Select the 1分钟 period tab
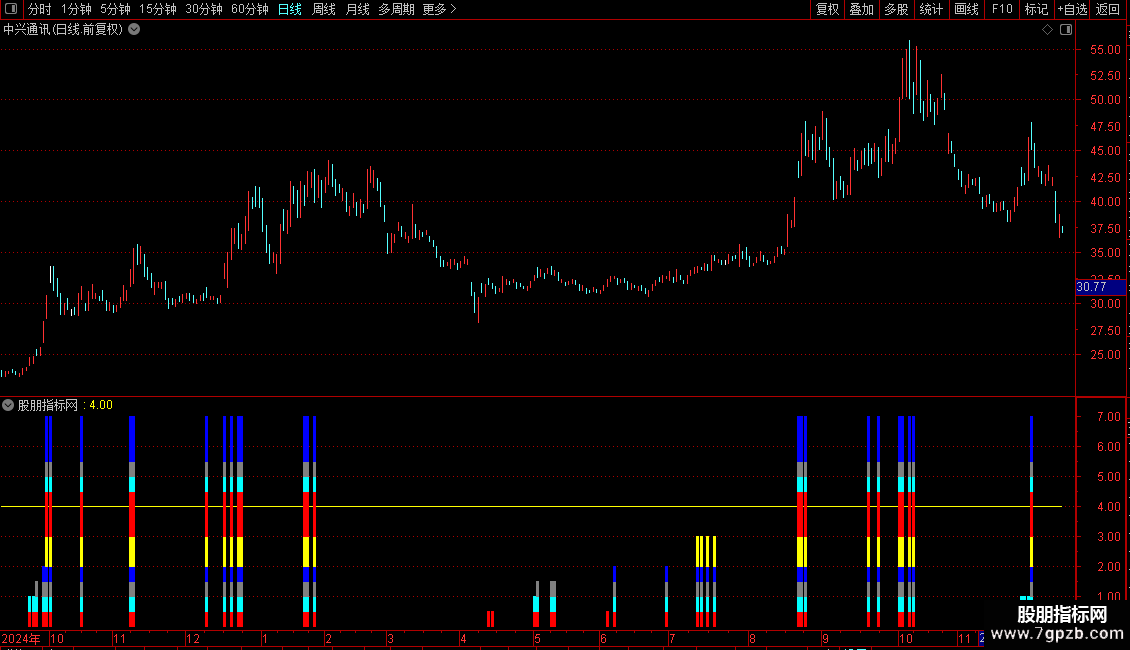 (x=76, y=9)
